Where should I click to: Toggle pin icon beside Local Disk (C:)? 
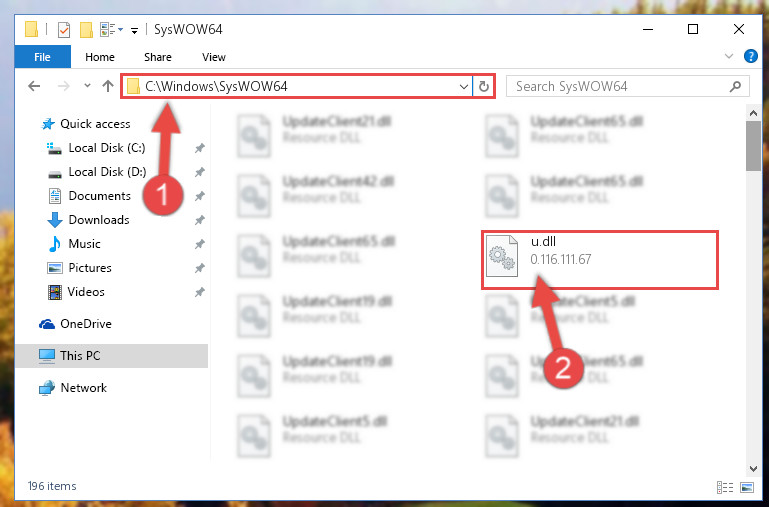[x=199, y=148]
